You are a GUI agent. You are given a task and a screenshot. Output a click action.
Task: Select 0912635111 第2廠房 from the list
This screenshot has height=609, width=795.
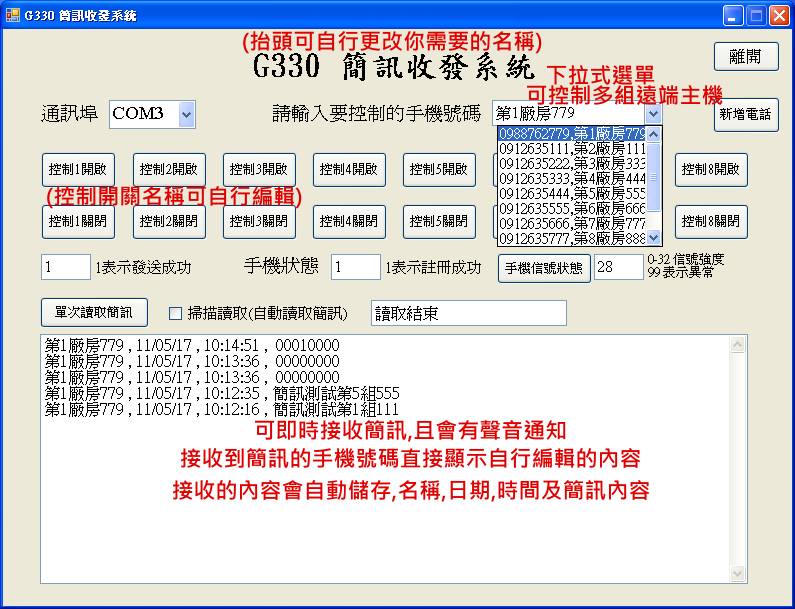coord(572,148)
